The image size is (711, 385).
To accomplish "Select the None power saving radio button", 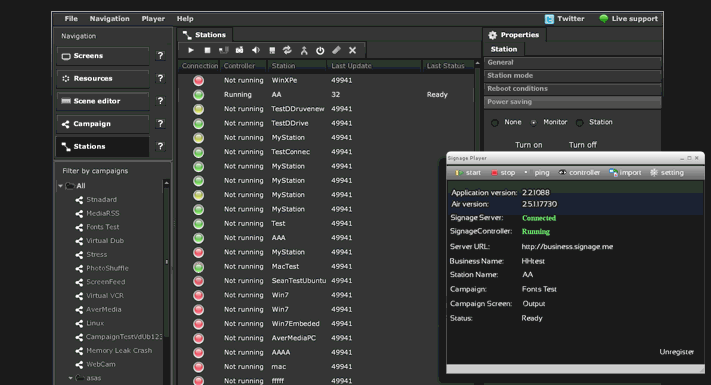I will pyautogui.click(x=495, y=122).
